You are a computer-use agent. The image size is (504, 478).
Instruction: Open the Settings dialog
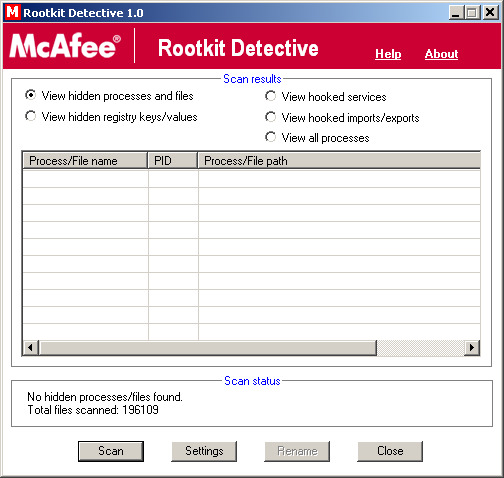click(204, 451)
